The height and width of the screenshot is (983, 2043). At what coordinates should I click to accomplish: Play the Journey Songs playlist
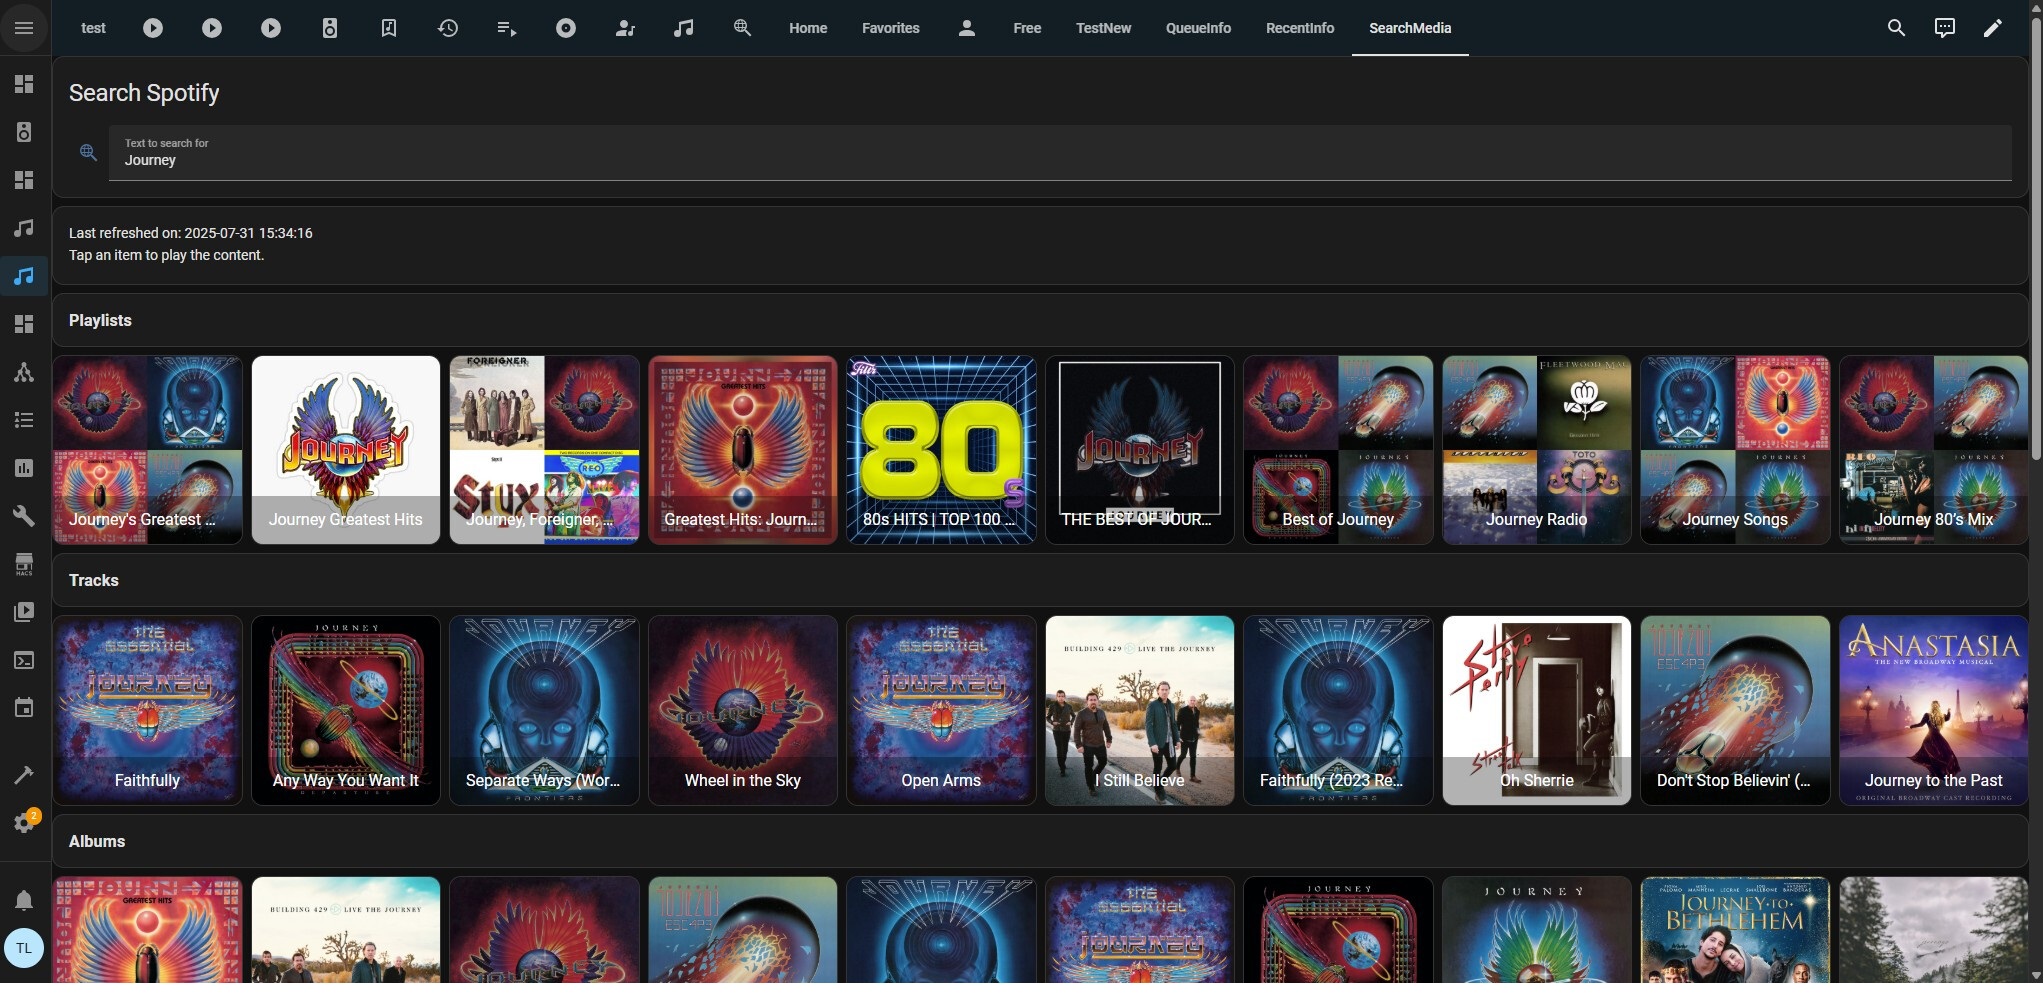[1735, 450]
